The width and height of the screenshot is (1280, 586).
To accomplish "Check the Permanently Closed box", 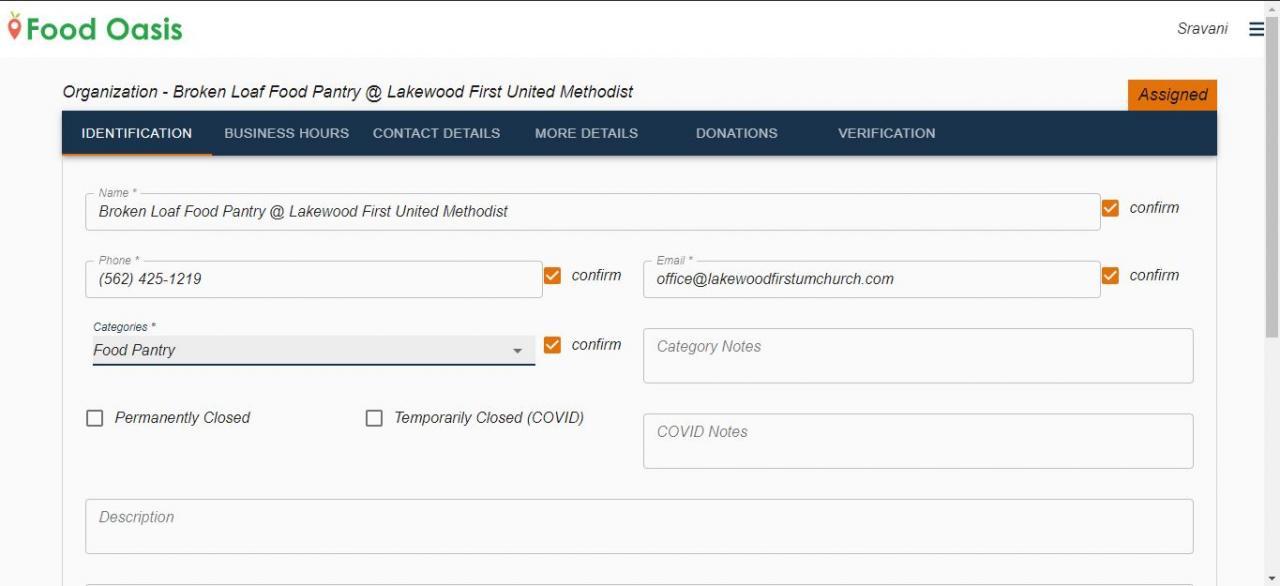I will [95, 418].
